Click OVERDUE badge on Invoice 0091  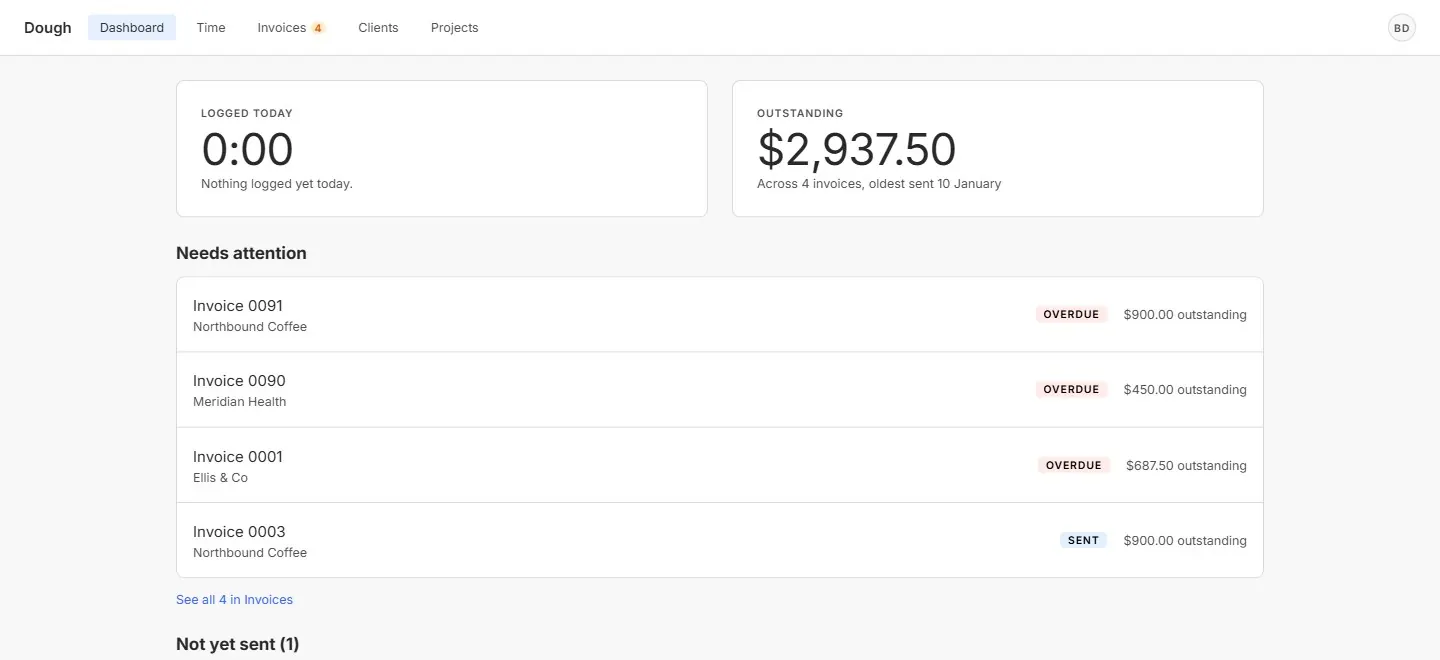tap(1071, 314)
